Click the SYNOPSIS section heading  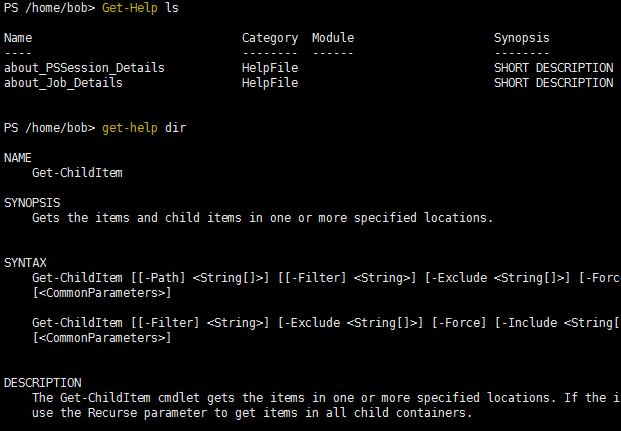32,203
